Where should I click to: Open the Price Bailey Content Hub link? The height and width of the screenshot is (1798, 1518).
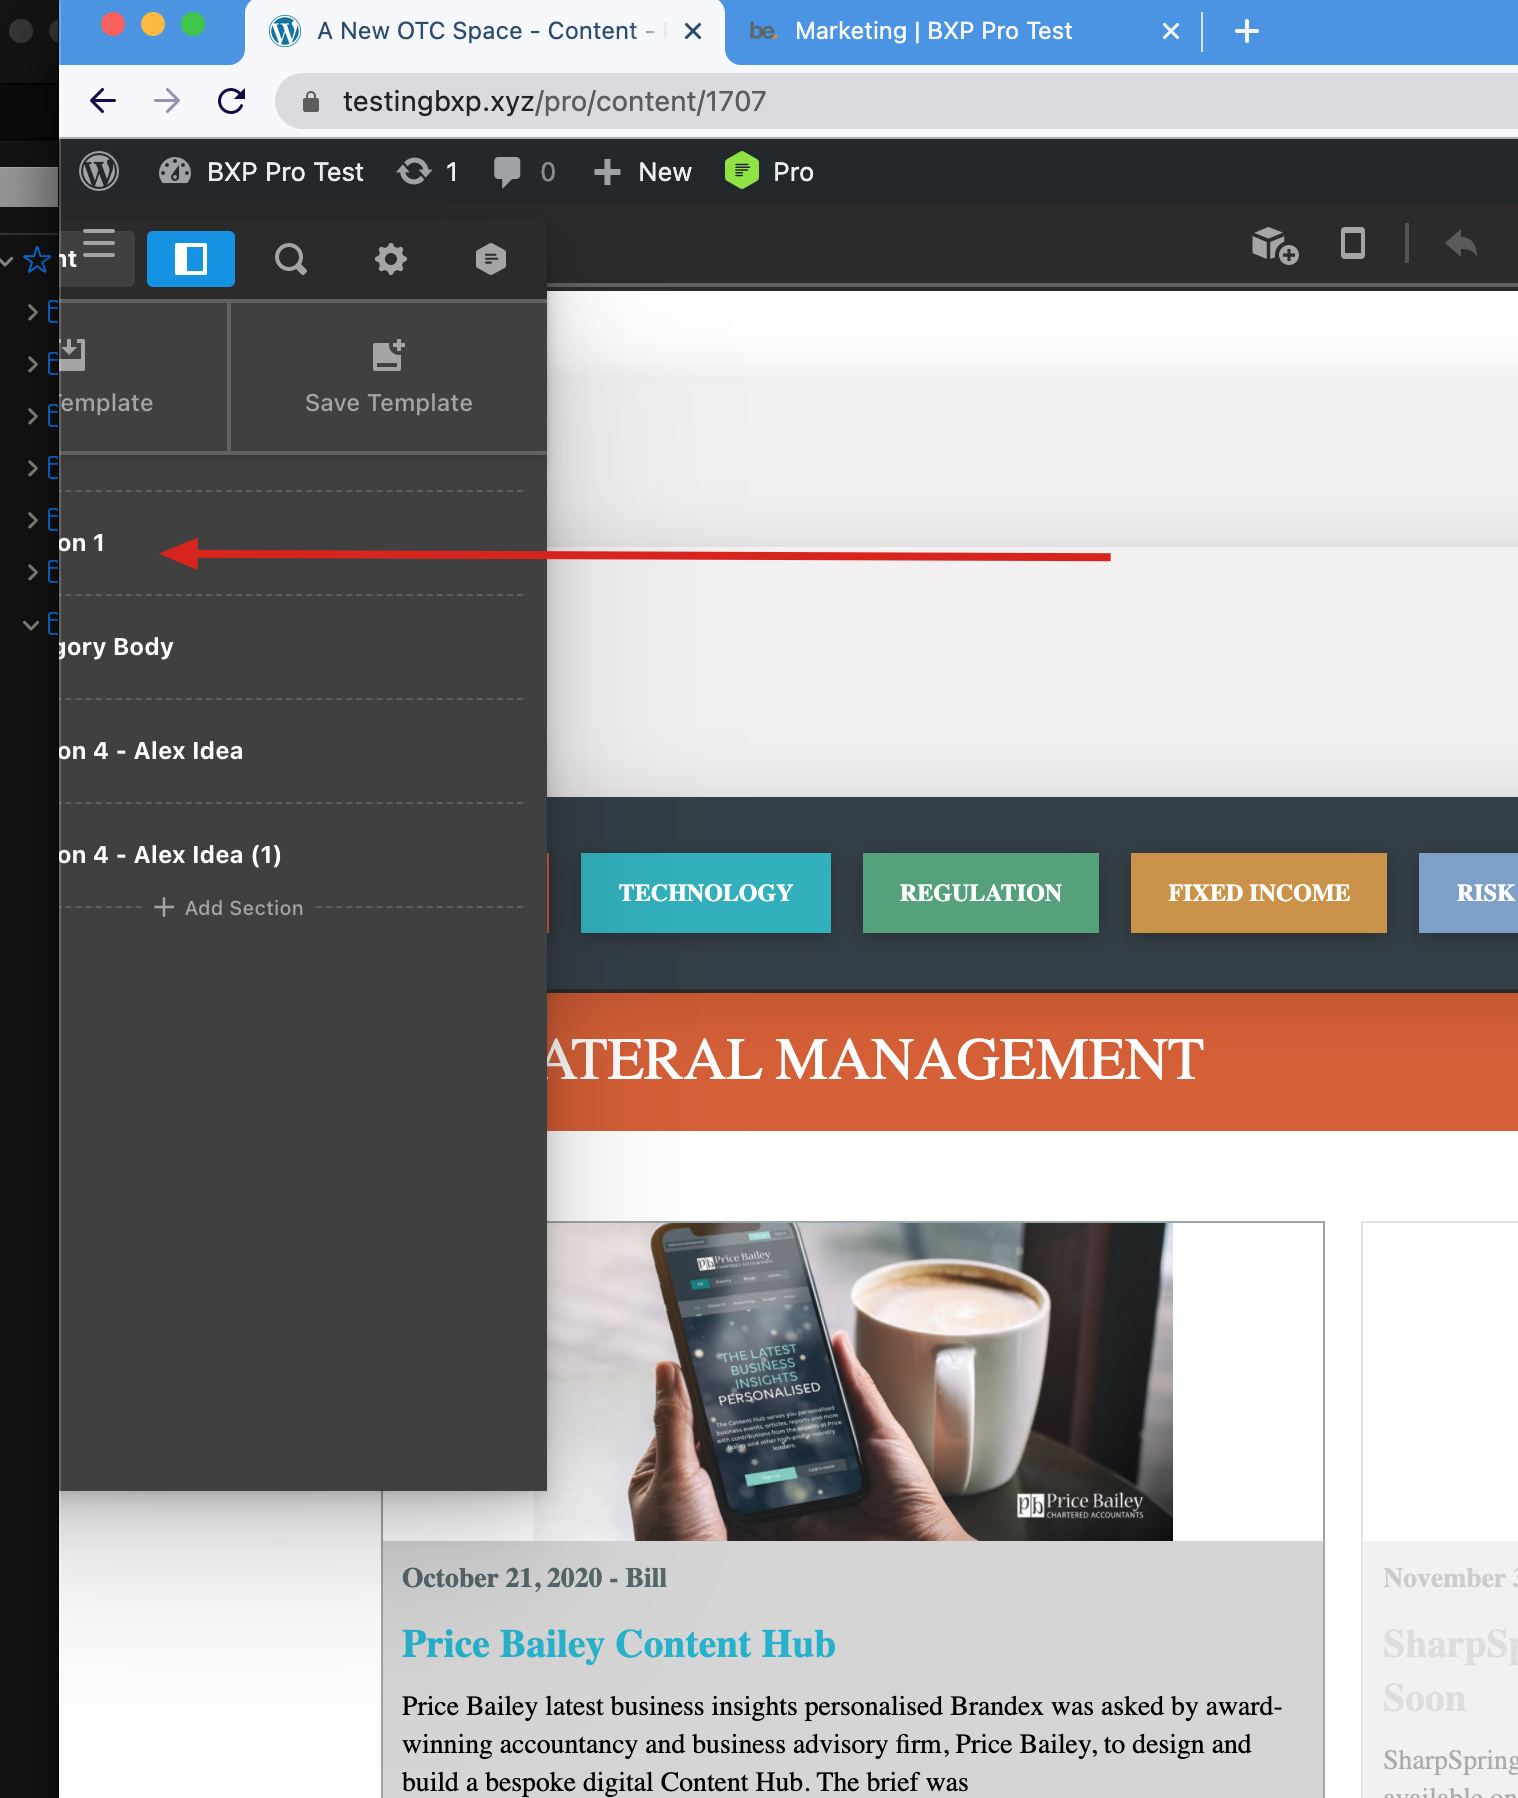point(618,1644)
